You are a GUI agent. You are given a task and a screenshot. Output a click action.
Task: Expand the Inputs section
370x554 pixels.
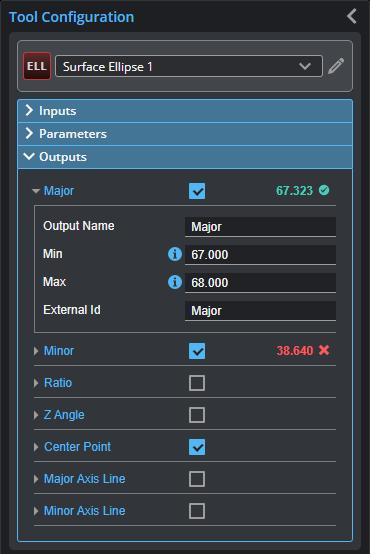(185, 111)
